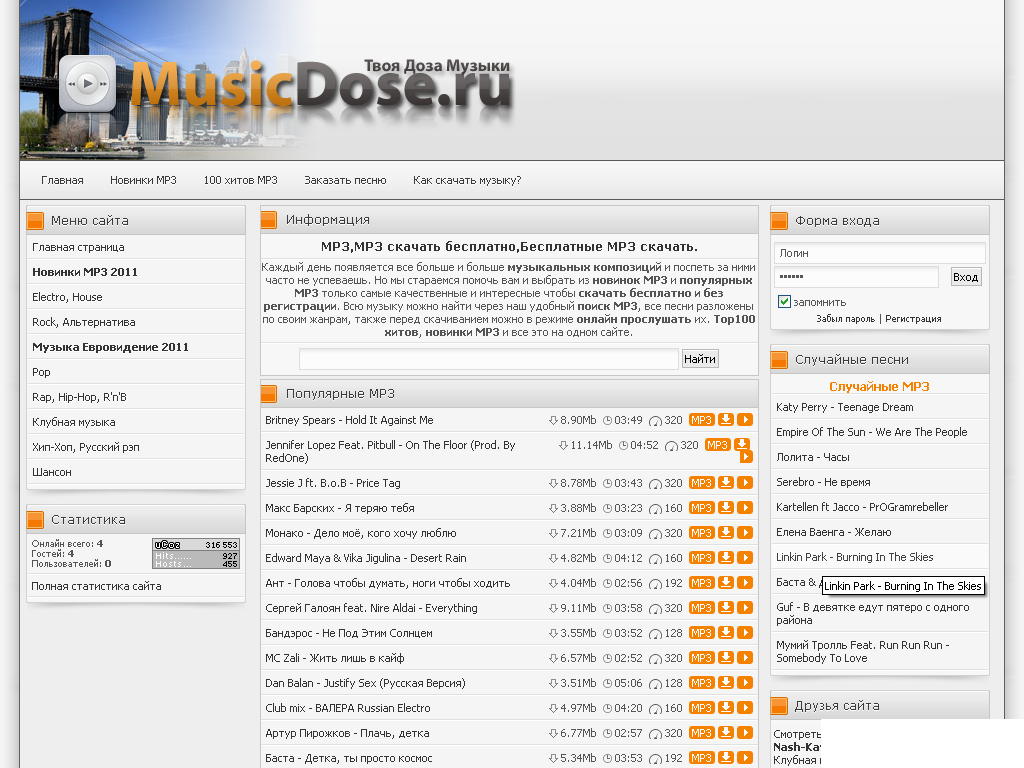Open random song Лолита - Часы
Viewport: 1024px width, 768px height.
[812, 457]
